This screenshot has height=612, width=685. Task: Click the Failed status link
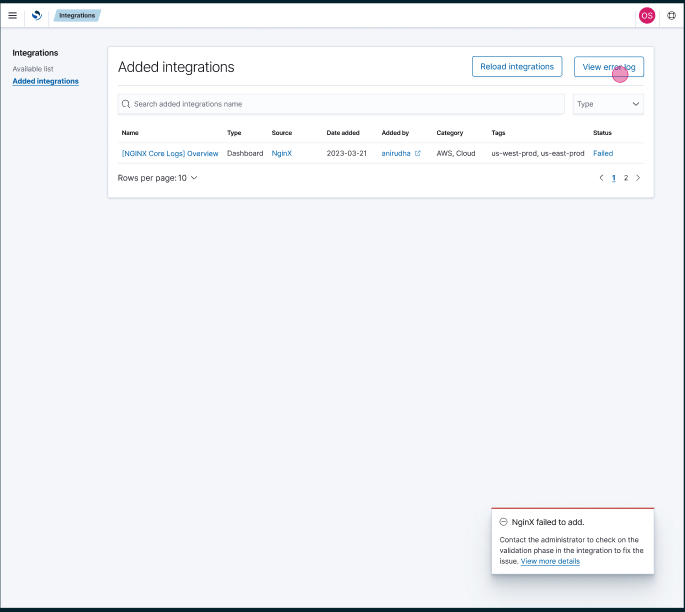coord(603,153)
